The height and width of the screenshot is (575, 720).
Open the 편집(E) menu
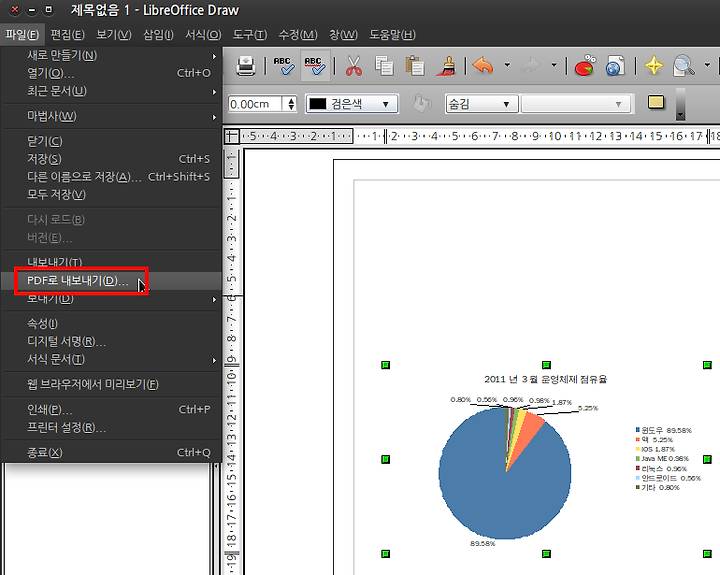tap(68, 35)
